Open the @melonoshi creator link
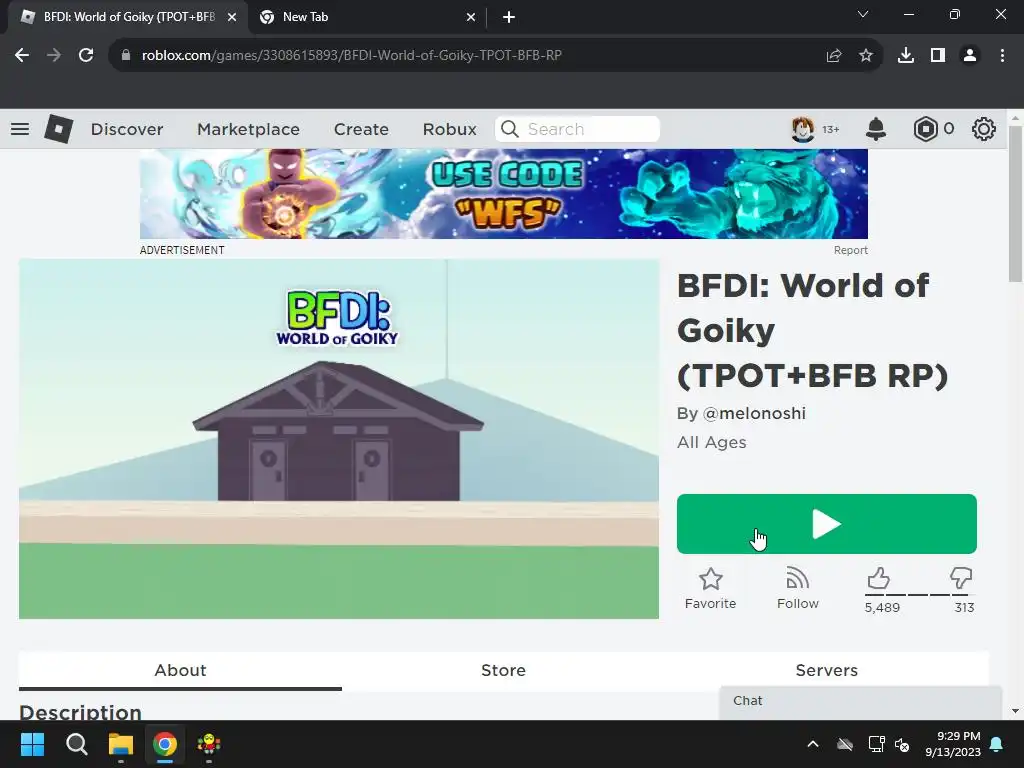1024x768 pixels. tap(754, 413)
